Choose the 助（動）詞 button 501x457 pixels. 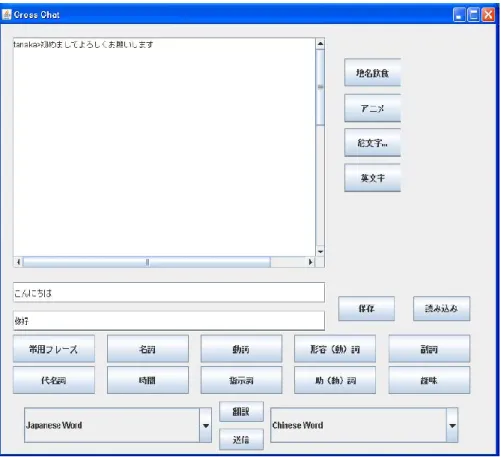pos(335,380)
